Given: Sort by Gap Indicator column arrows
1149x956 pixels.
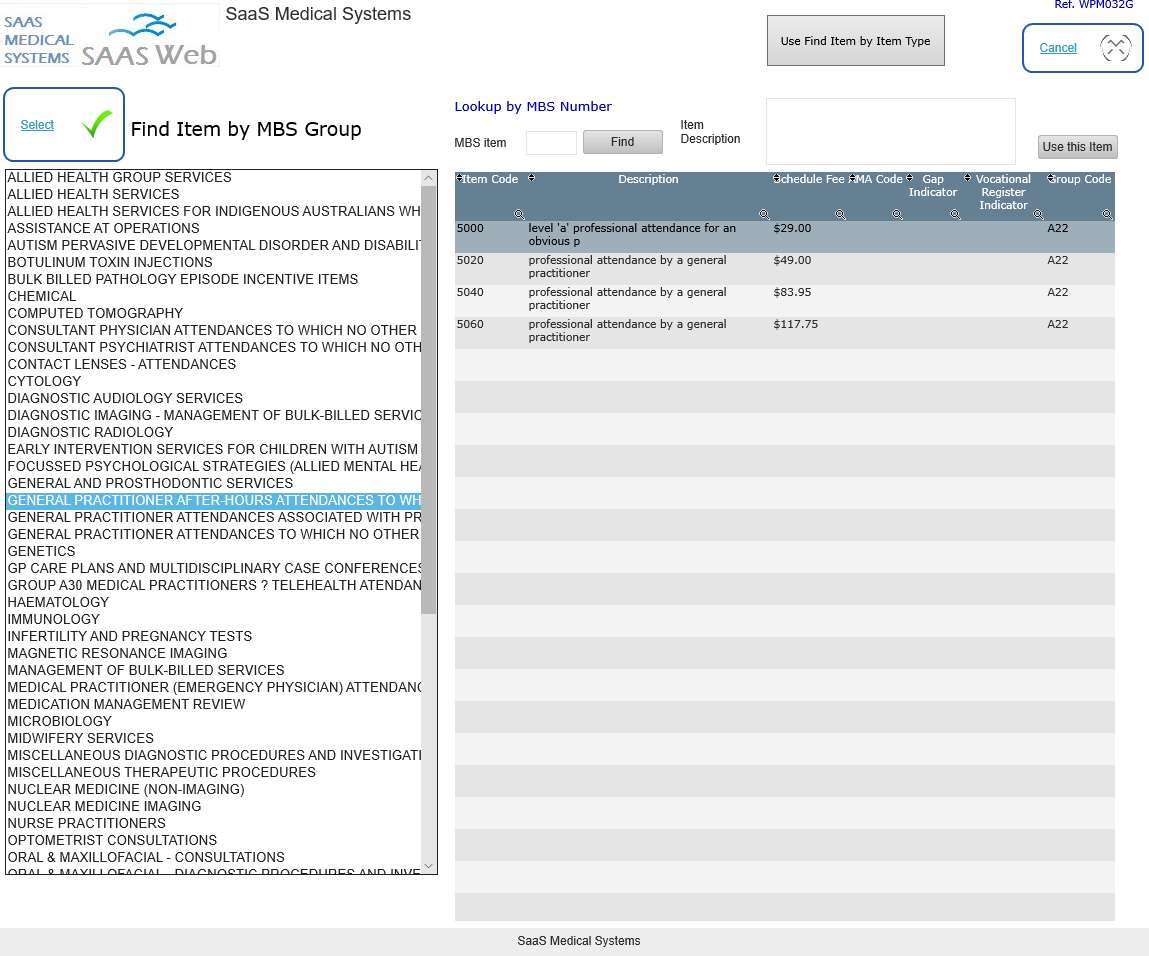Looking at the screenshot, I should [x=909, y=178].
